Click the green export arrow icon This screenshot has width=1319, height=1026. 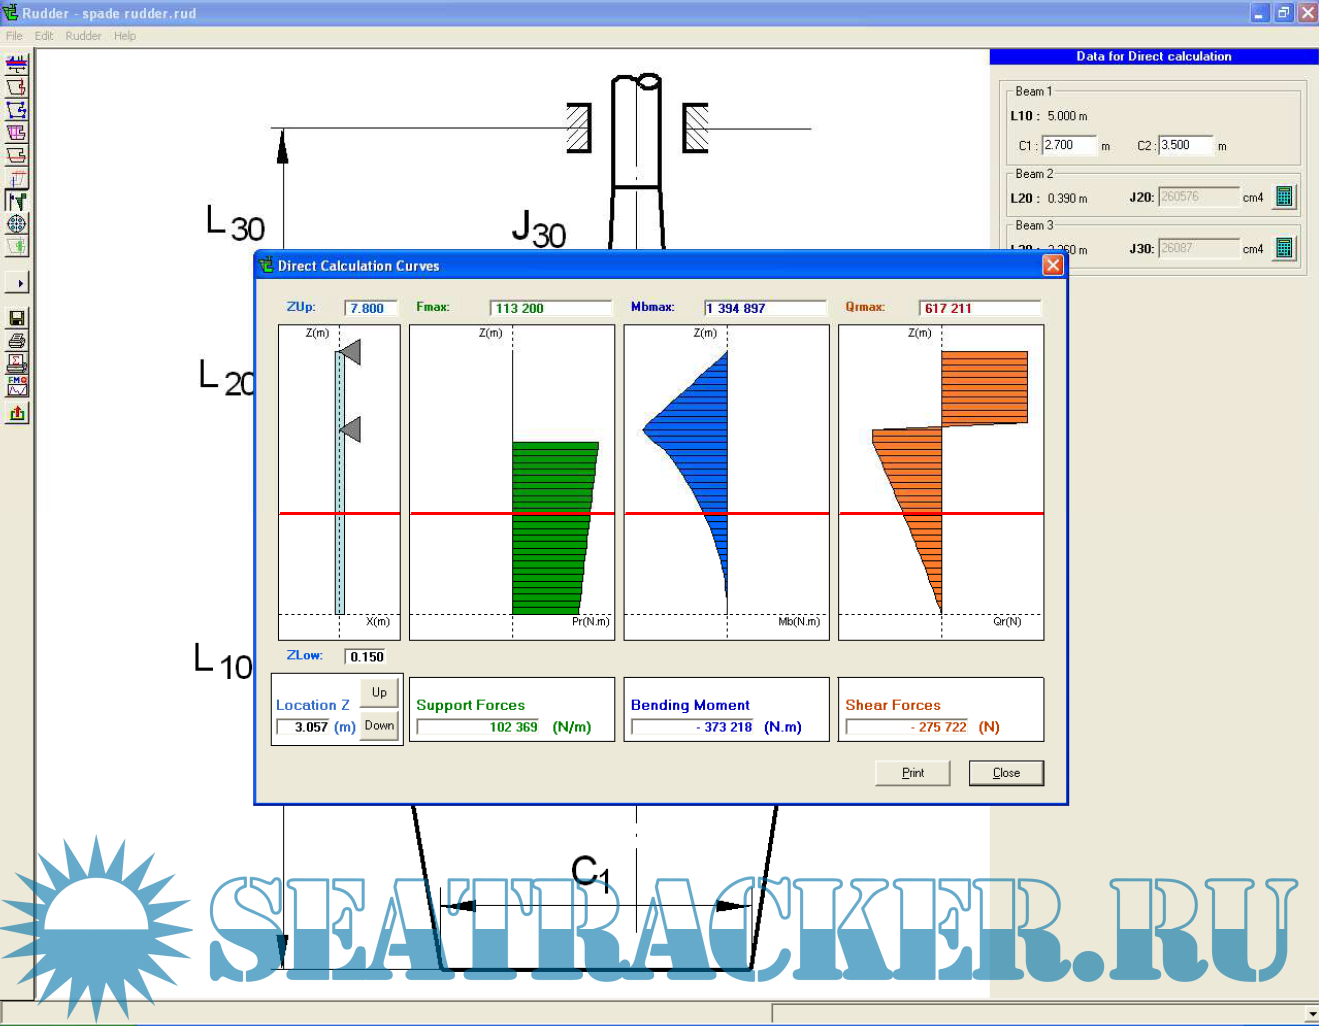tap(17, 412)
